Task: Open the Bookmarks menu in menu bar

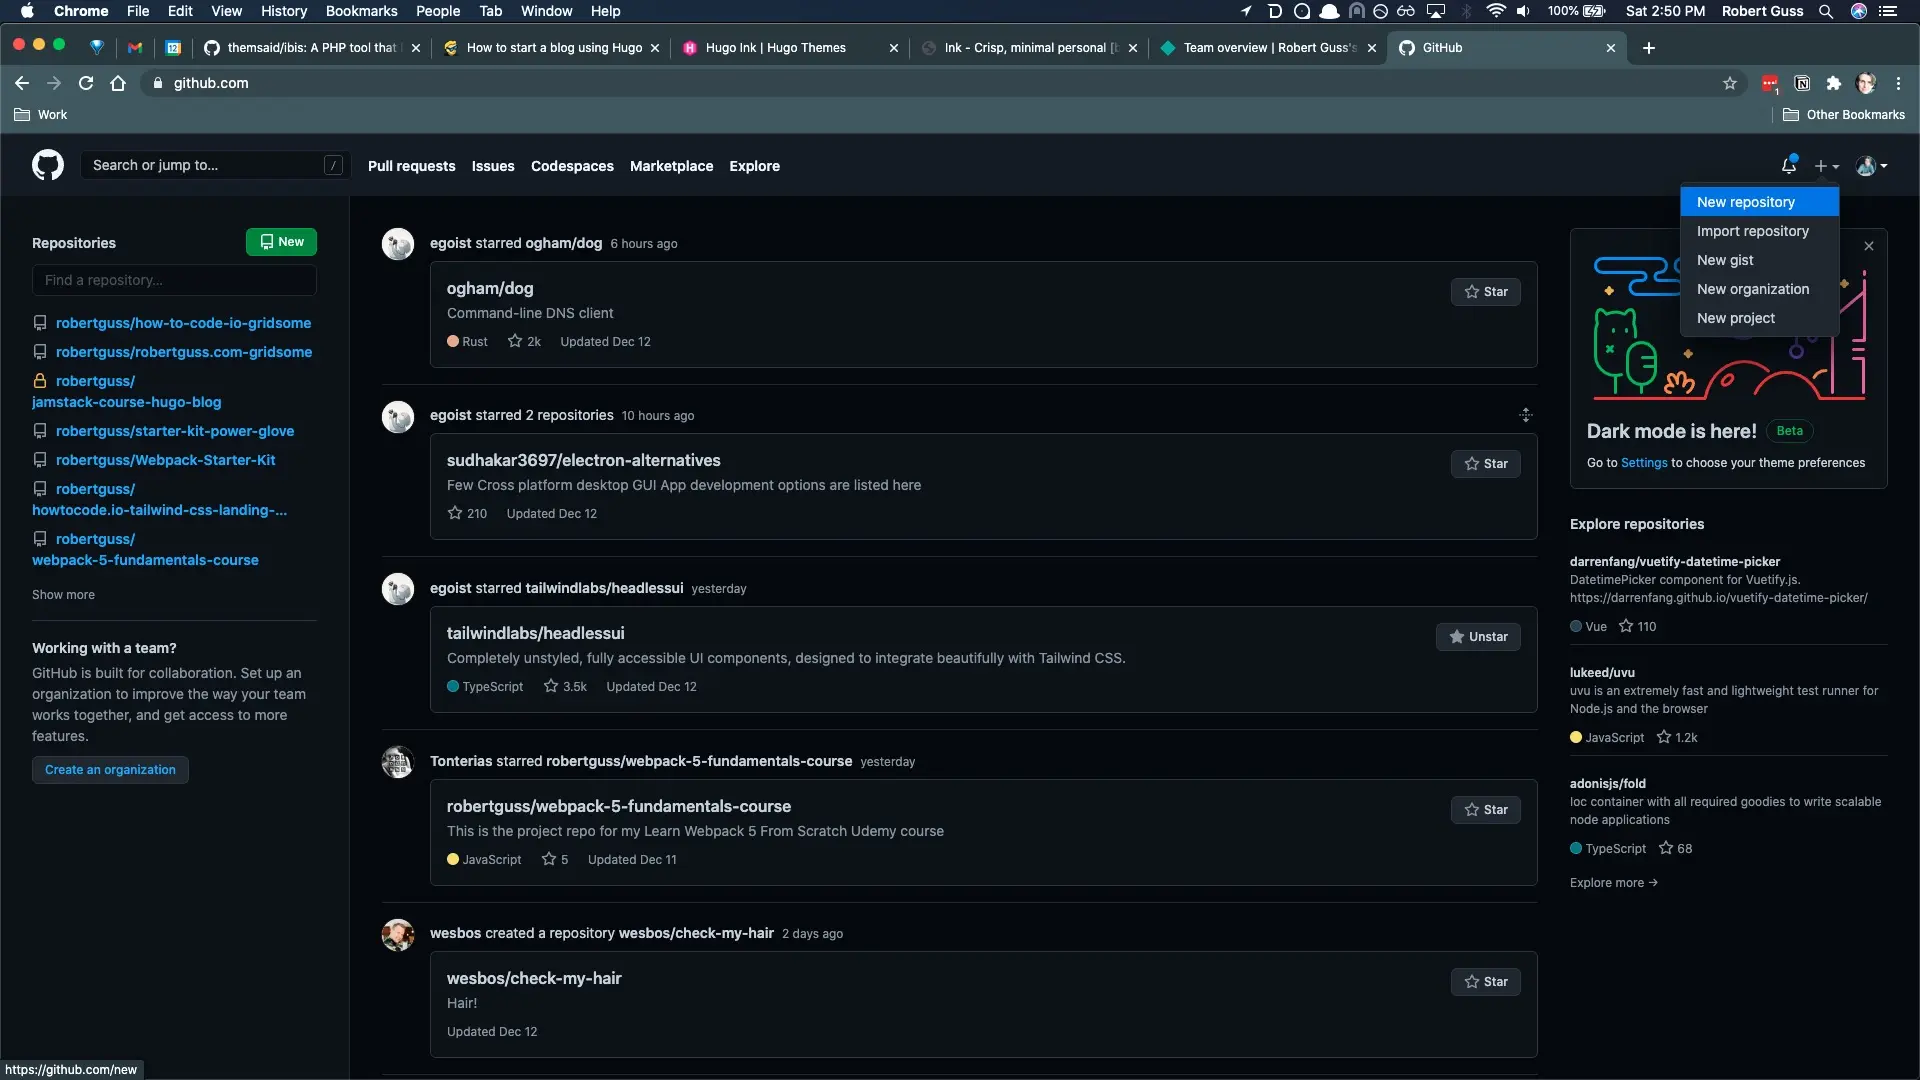Action: point(361,11)
